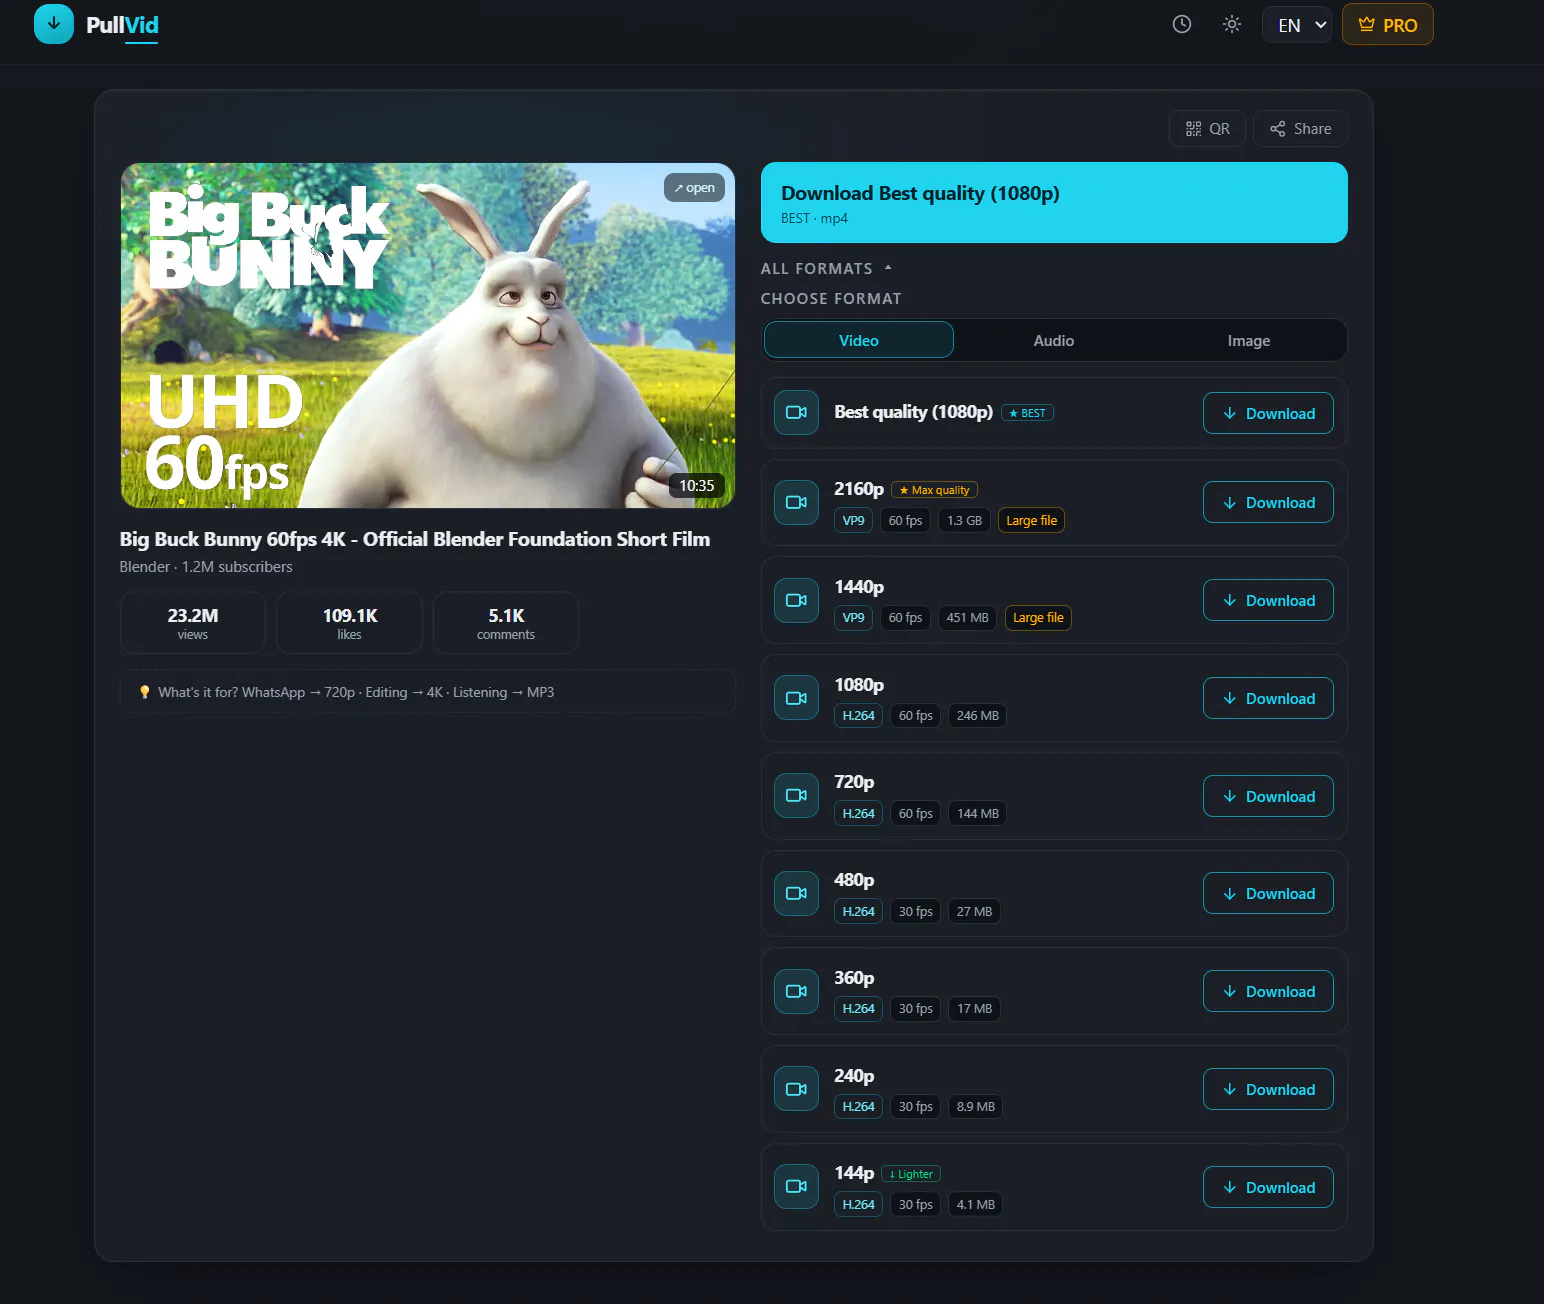The image size is (1544, 1304).
Task: Collapse the ALL FORMATS section
Action: (827, 269)
